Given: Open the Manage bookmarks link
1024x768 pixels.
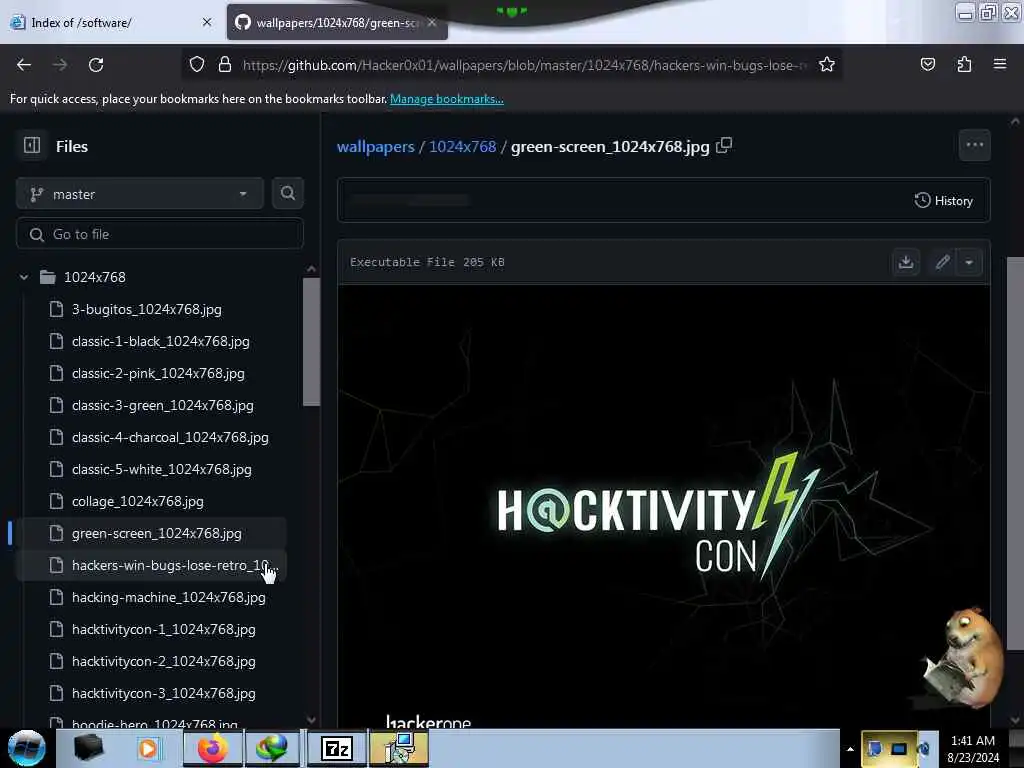Looking at the screenshot, I should pos(447,99).
